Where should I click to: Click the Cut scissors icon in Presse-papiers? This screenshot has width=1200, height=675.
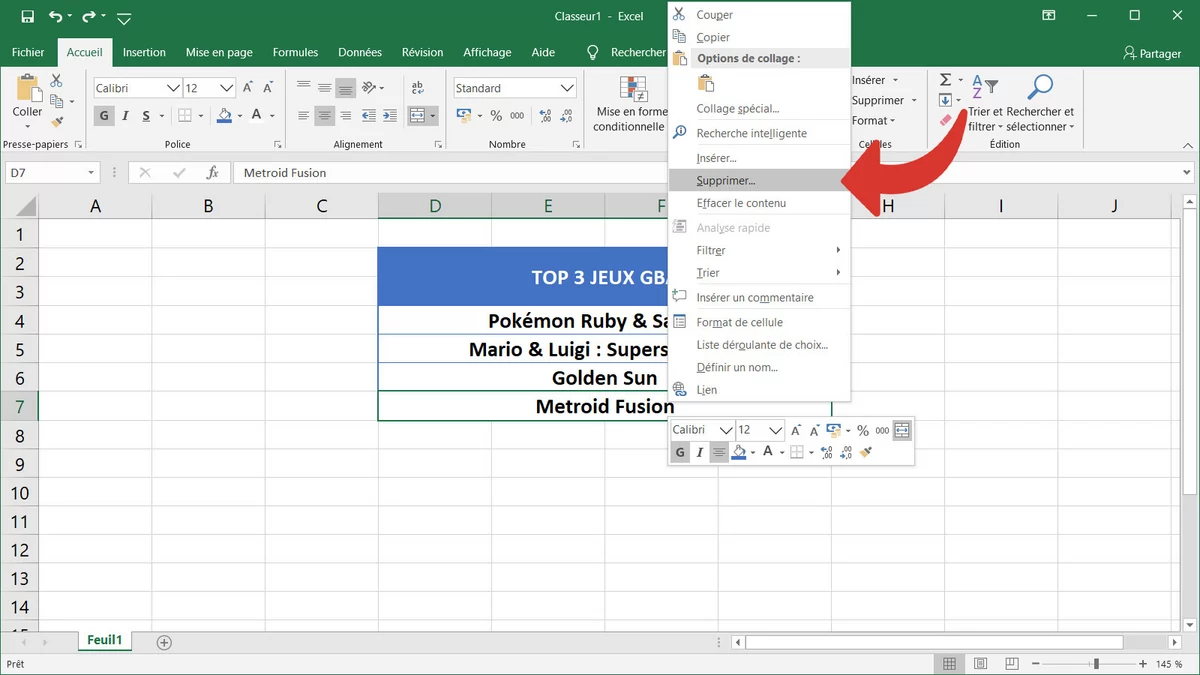[56, 81]
